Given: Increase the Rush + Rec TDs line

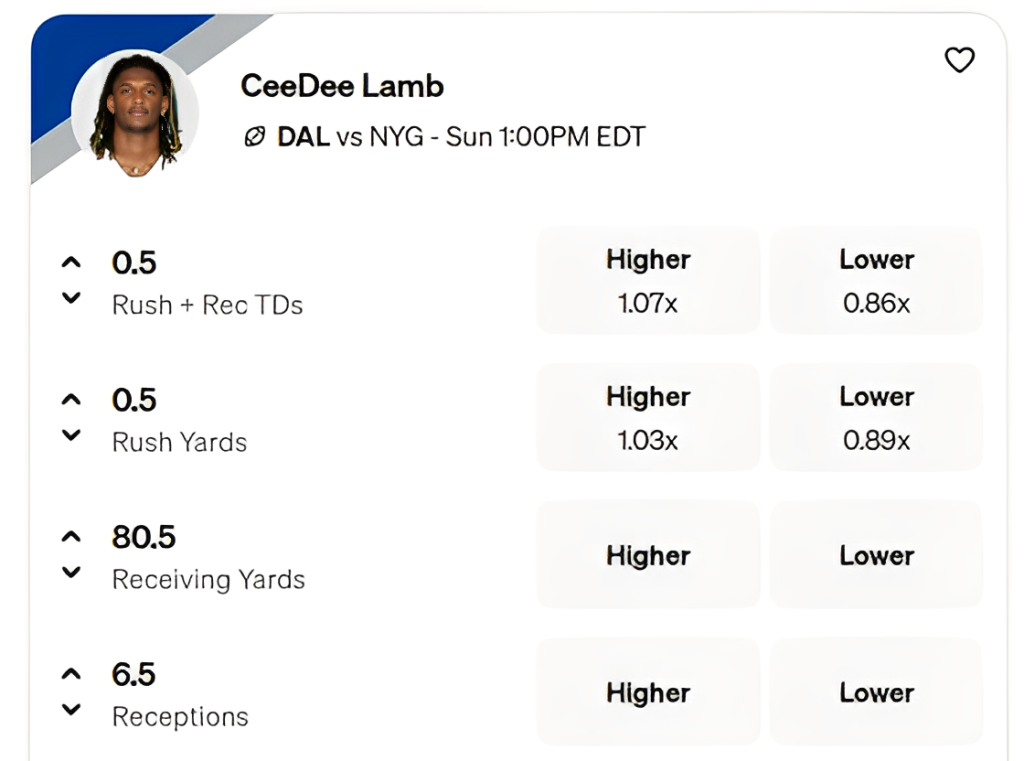Looking at the screenshot, I should tap(70, 262).
